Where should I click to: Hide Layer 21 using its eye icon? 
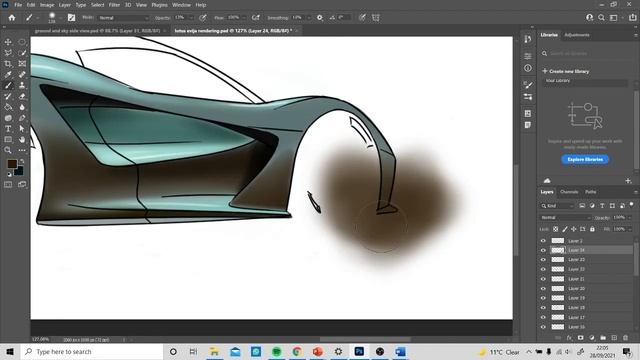pos(543,279)
